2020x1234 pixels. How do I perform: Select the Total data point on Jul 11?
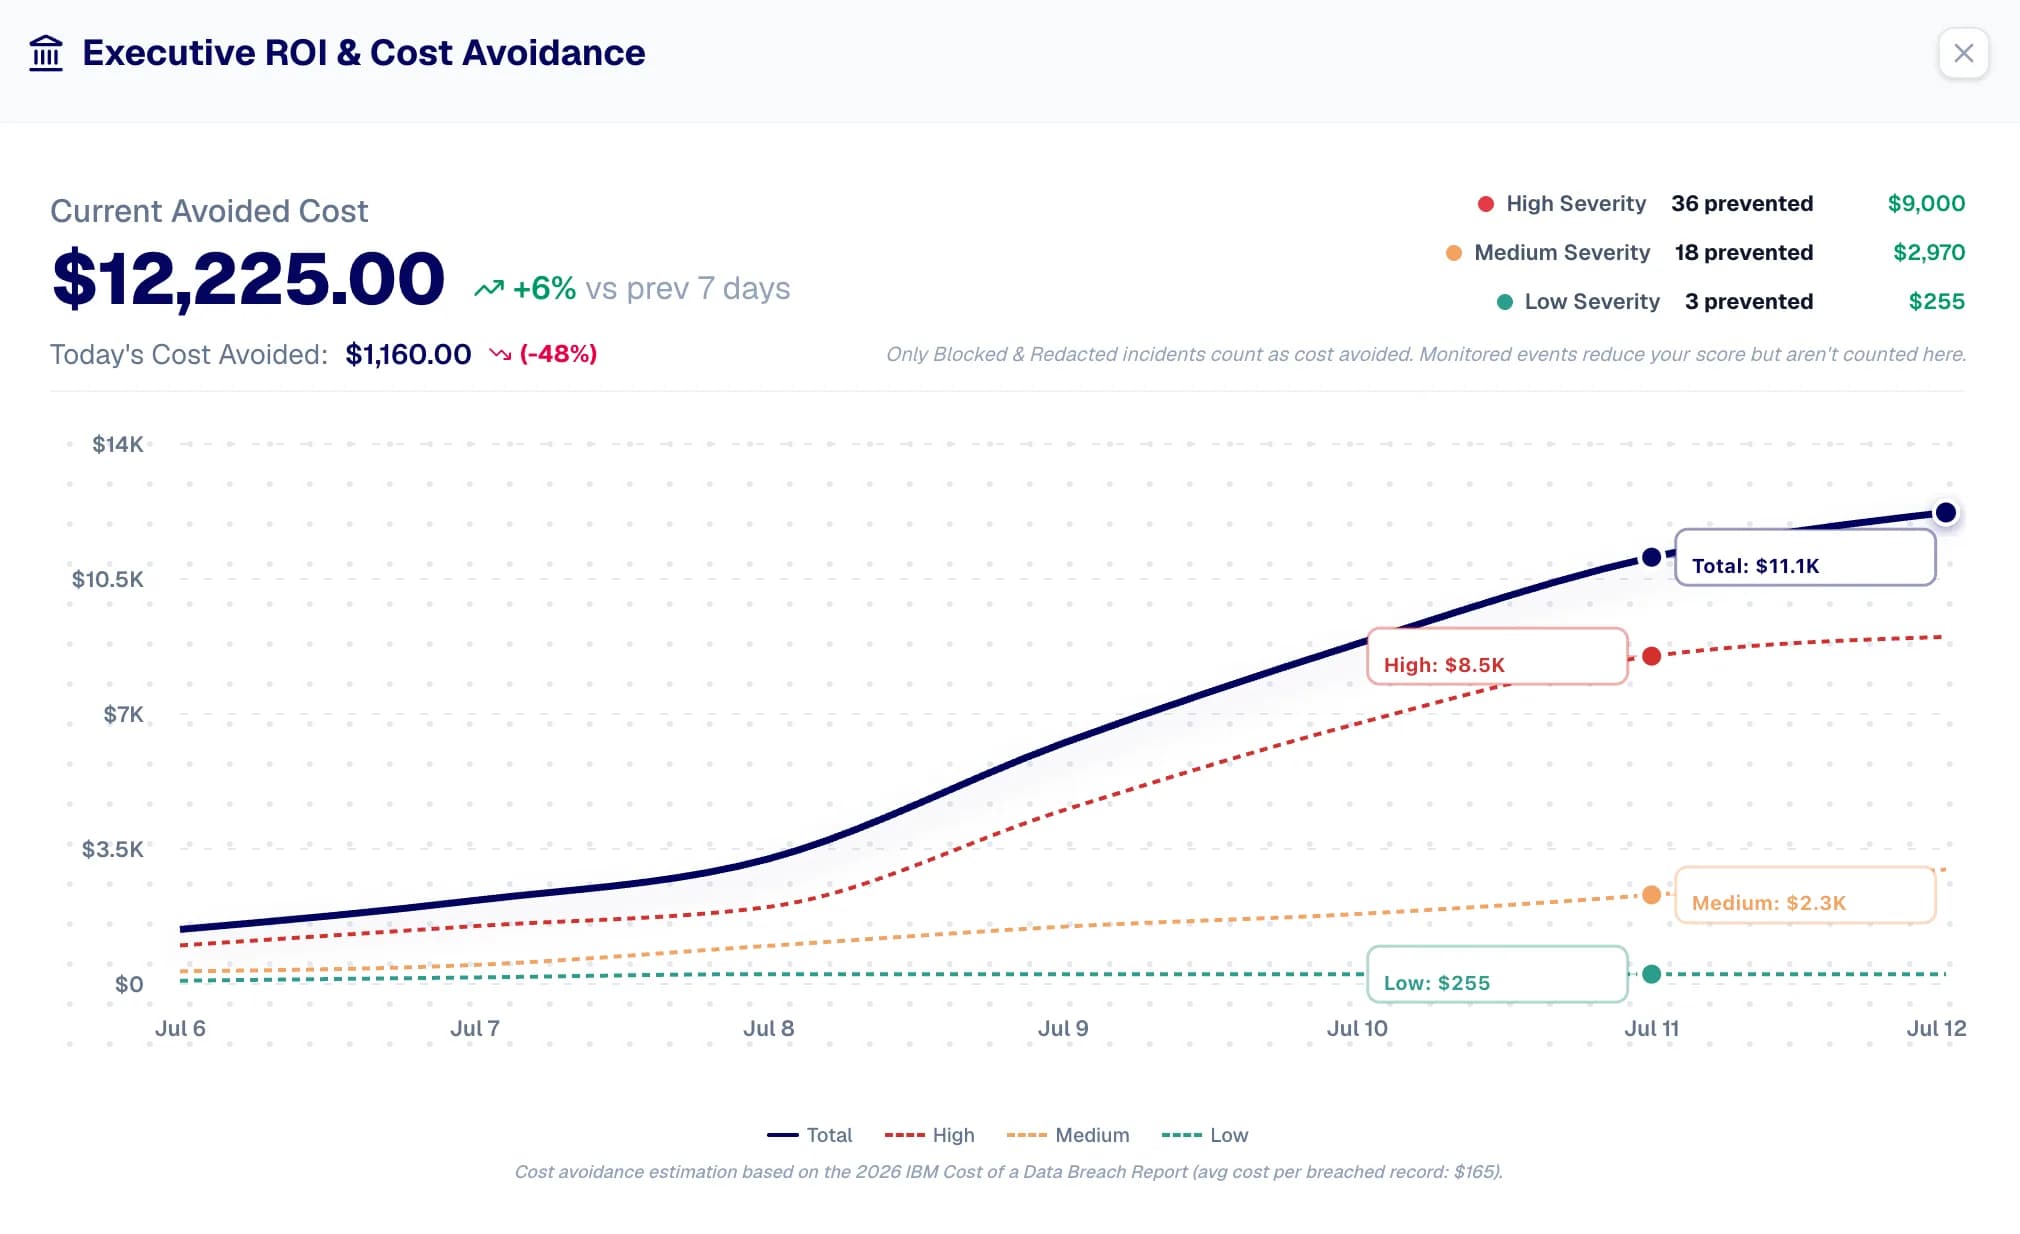1652,557
